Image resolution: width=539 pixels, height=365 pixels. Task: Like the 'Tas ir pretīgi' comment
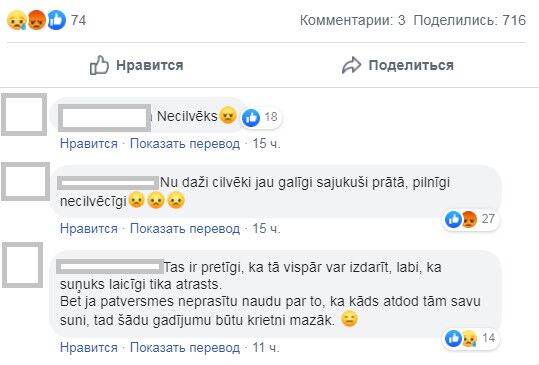click(x=89, y=347)
